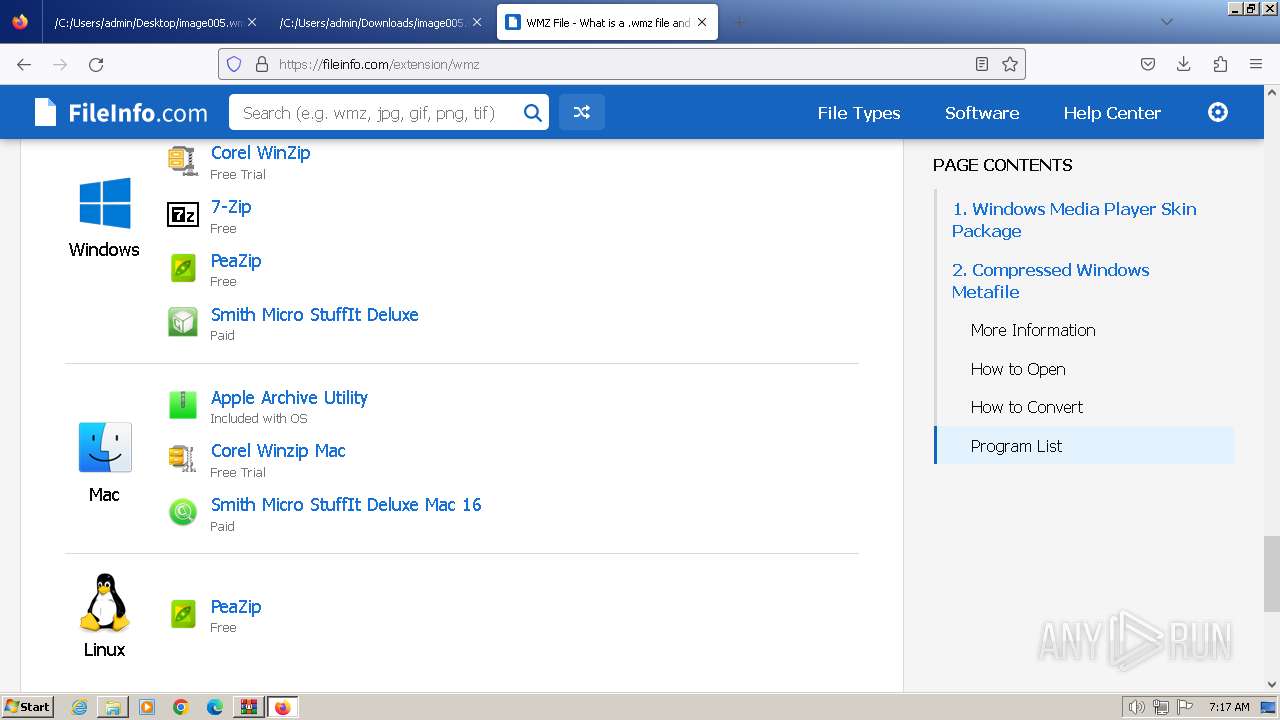Image resolution: width=1280 pixels, height=720 pixels.
Task: Click the Windows PeaZip green icon
Action: [x=183, y=268]
